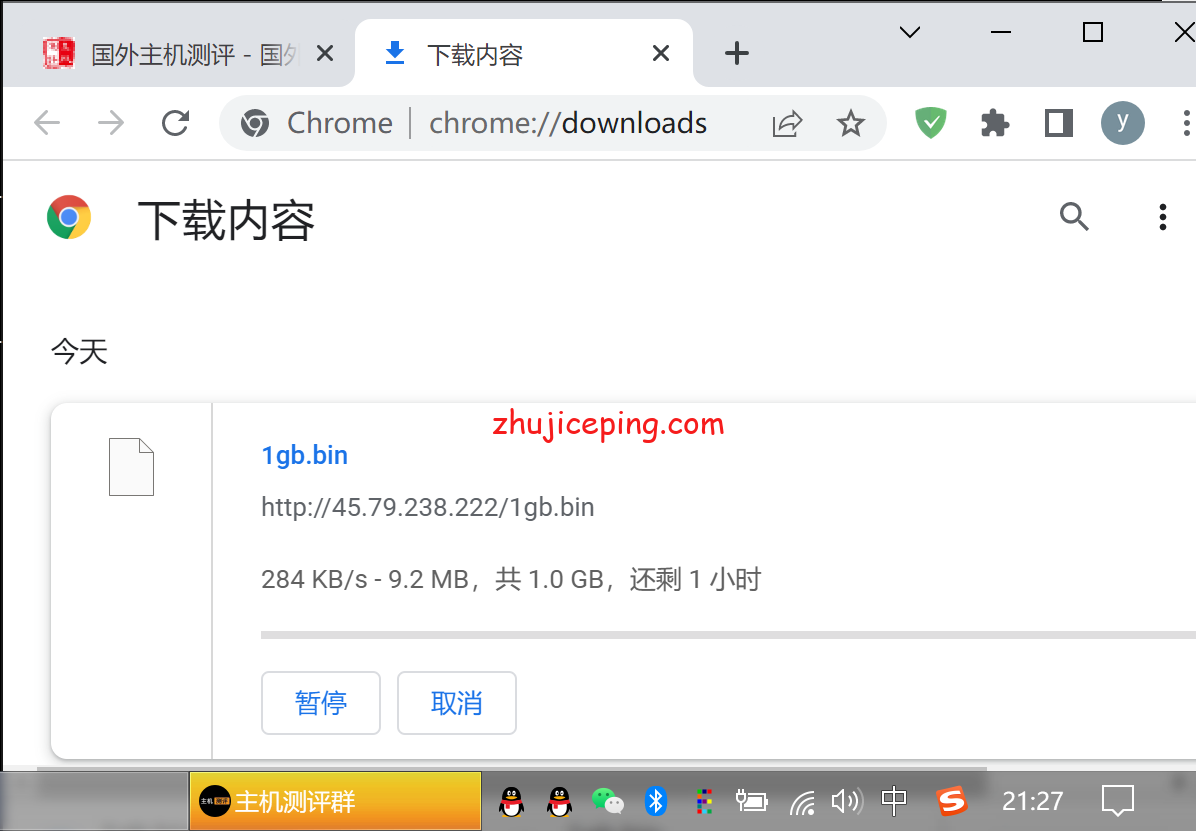Click the 1gb.bin file icon
The image size is (1196, 831).
coord(131,467)
